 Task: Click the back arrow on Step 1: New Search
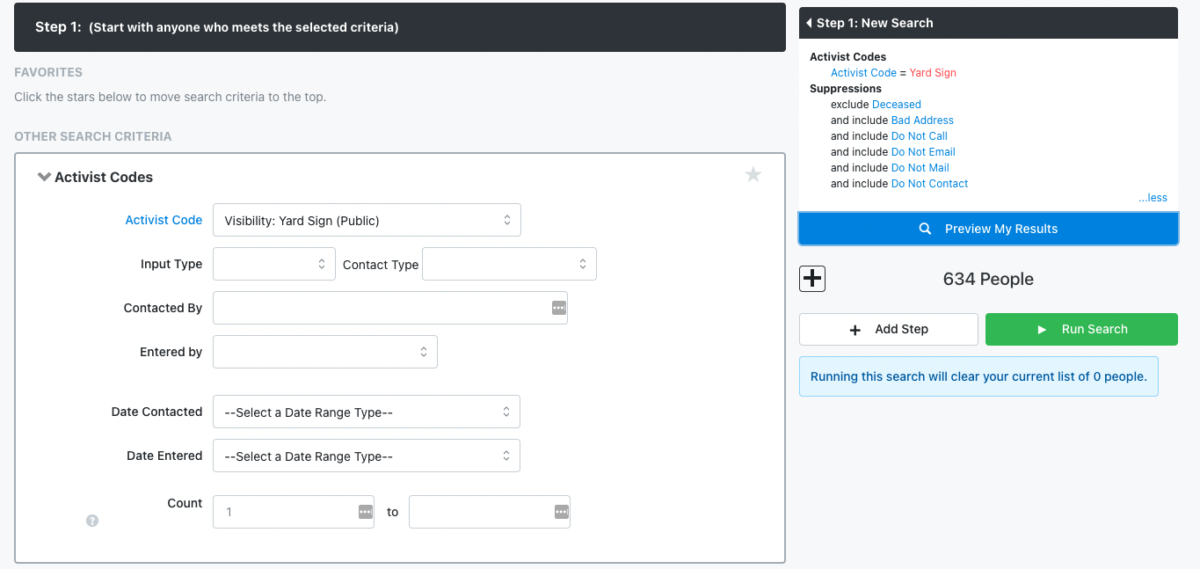pyautogui.click(x=808, y=23)
